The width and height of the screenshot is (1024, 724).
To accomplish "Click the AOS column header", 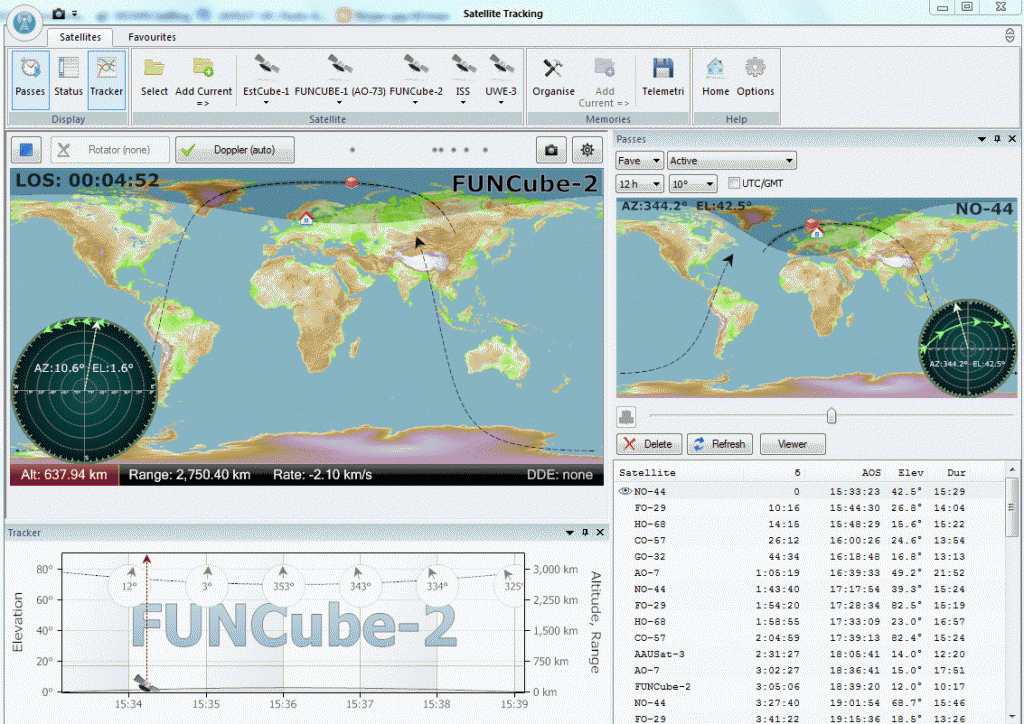I will coord(871,472).
